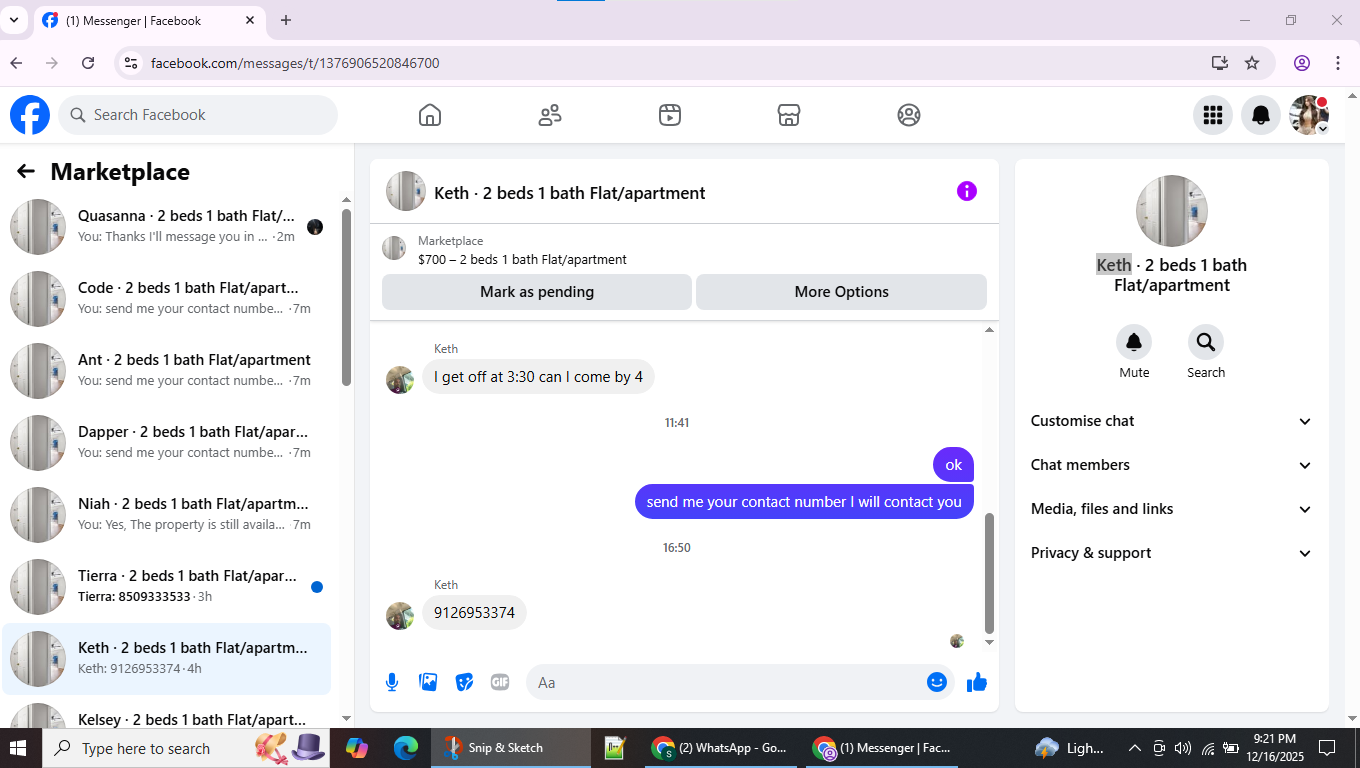Viewport: 1360px width, 768px height.
Task: Open Code conversation
Action: (x=167, y=299)
